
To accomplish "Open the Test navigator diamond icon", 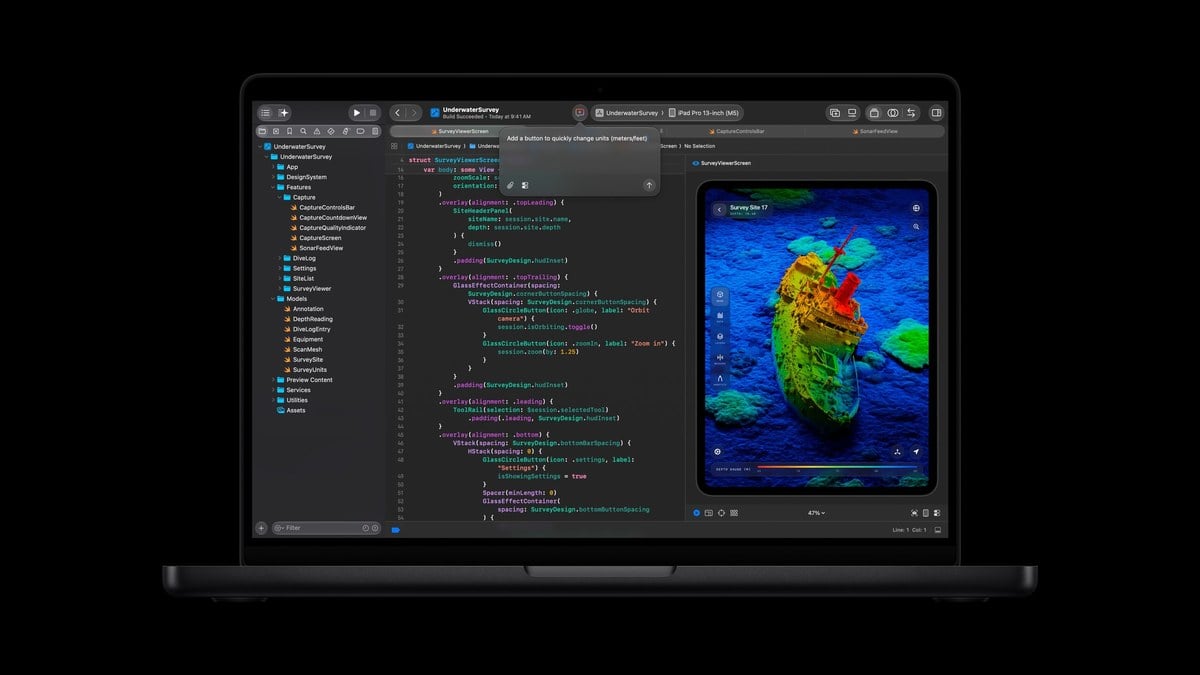I will pyautogui.click(x=331, y=131).
